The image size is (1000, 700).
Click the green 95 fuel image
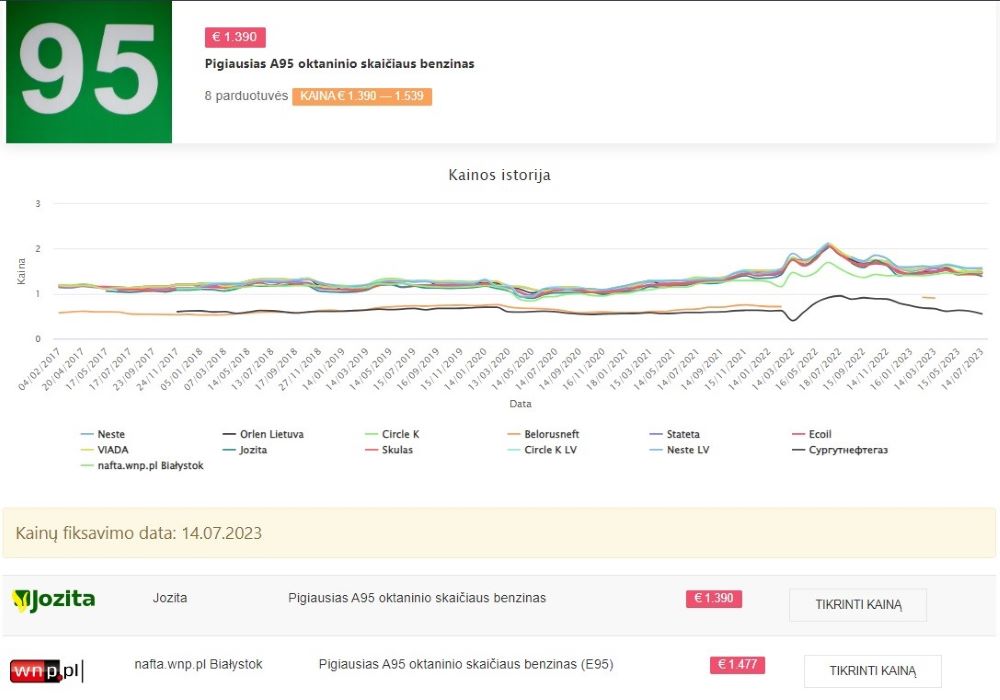coord(89,71)
